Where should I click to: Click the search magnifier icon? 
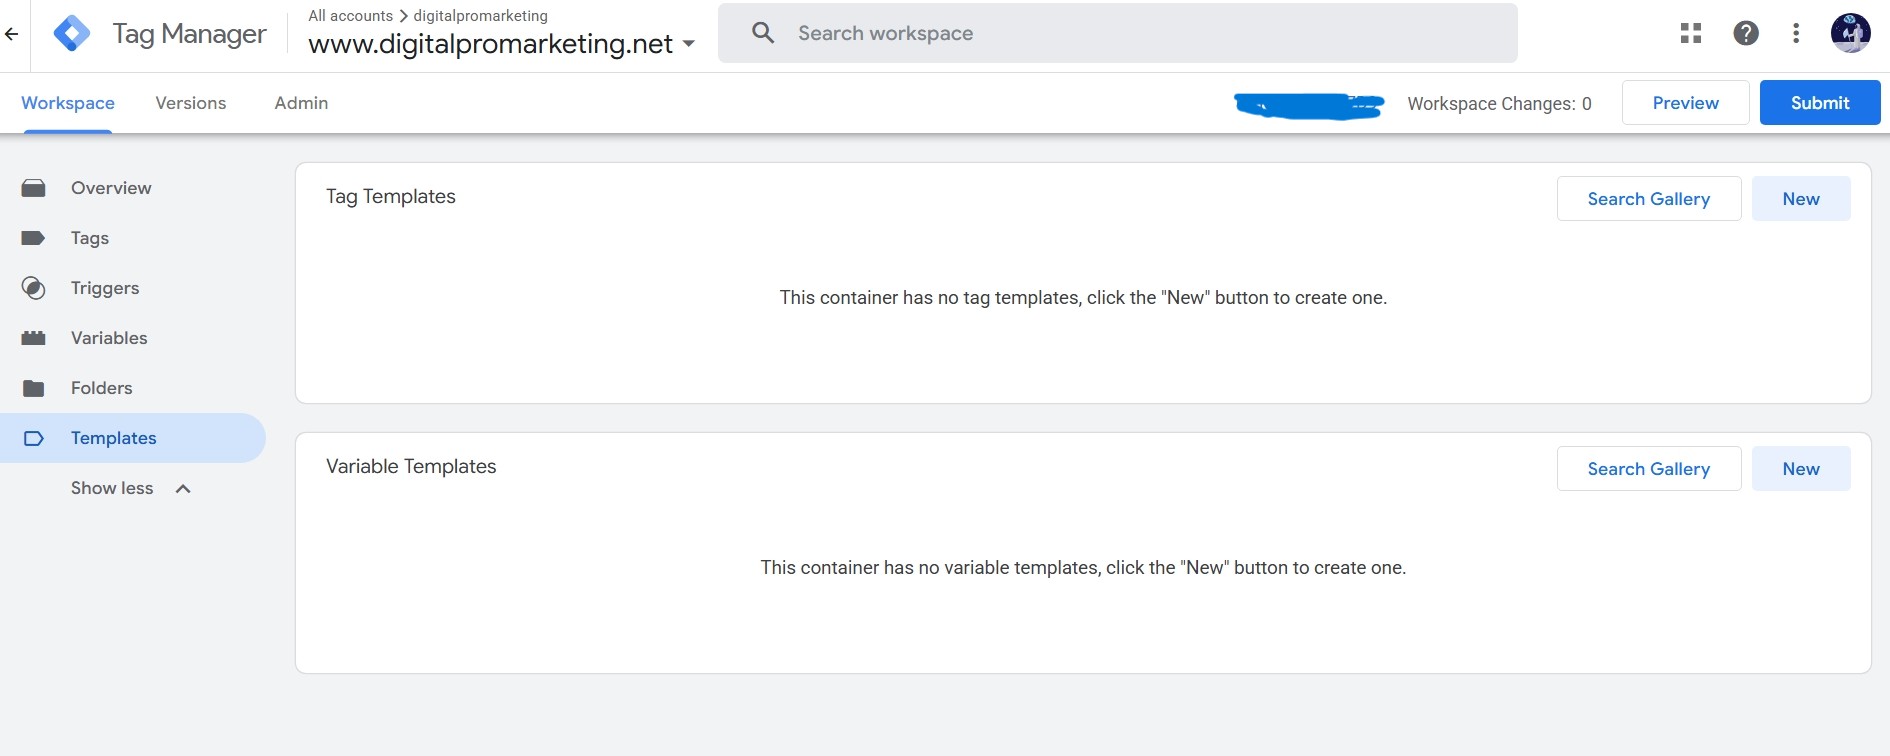pos(763,33)
